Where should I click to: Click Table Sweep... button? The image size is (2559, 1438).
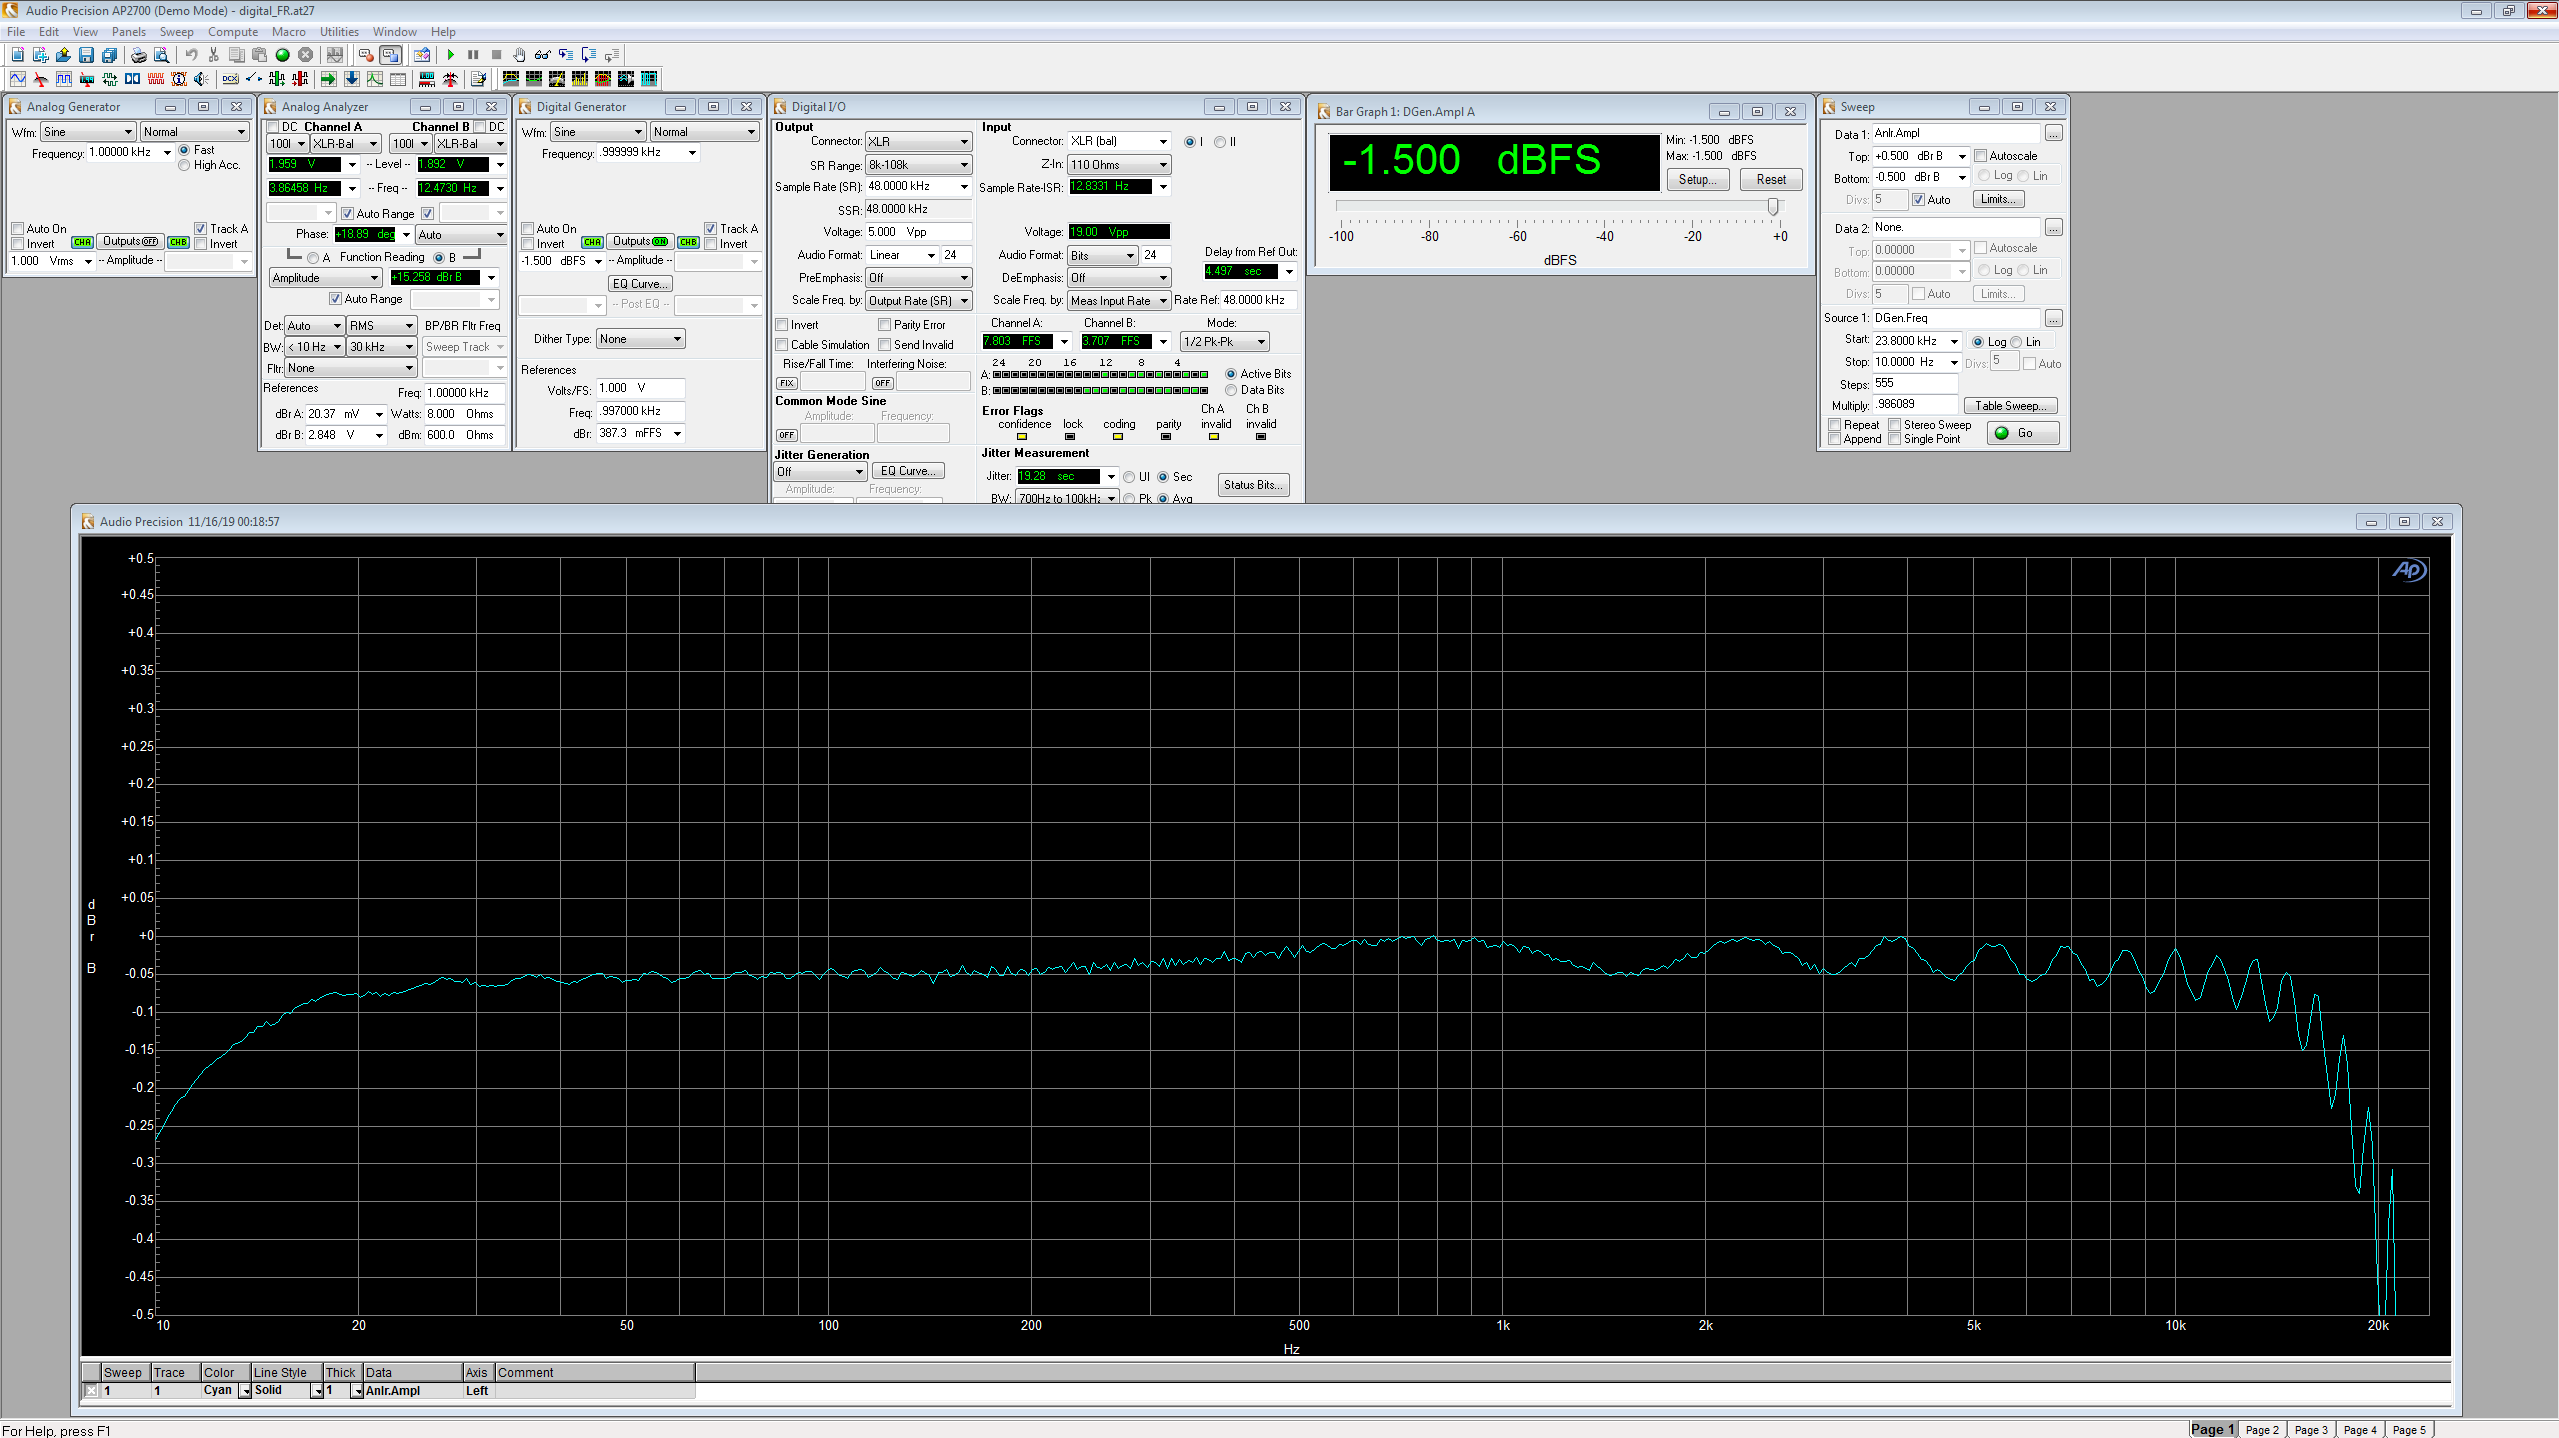click(2011, 406)
